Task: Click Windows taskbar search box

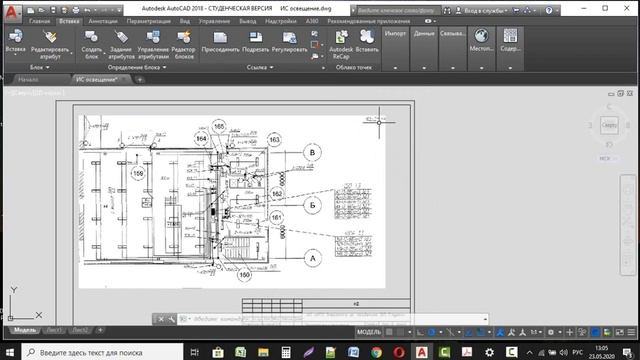Action: click(102, 352)
